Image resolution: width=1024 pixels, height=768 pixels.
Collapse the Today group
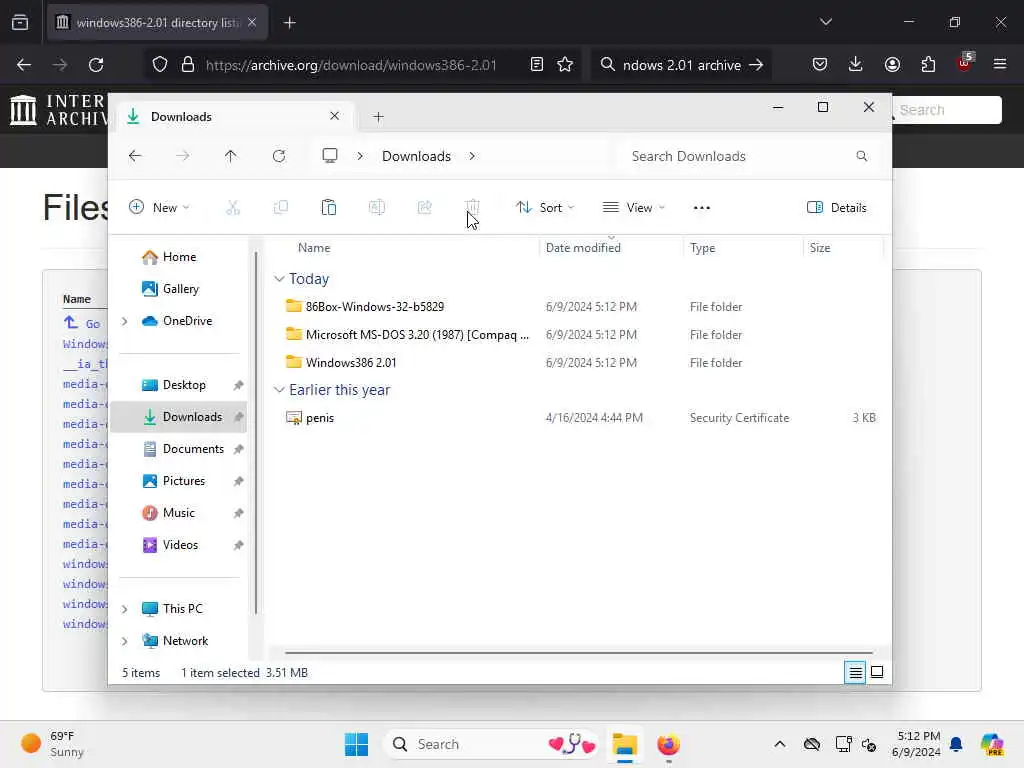point(279,279)
